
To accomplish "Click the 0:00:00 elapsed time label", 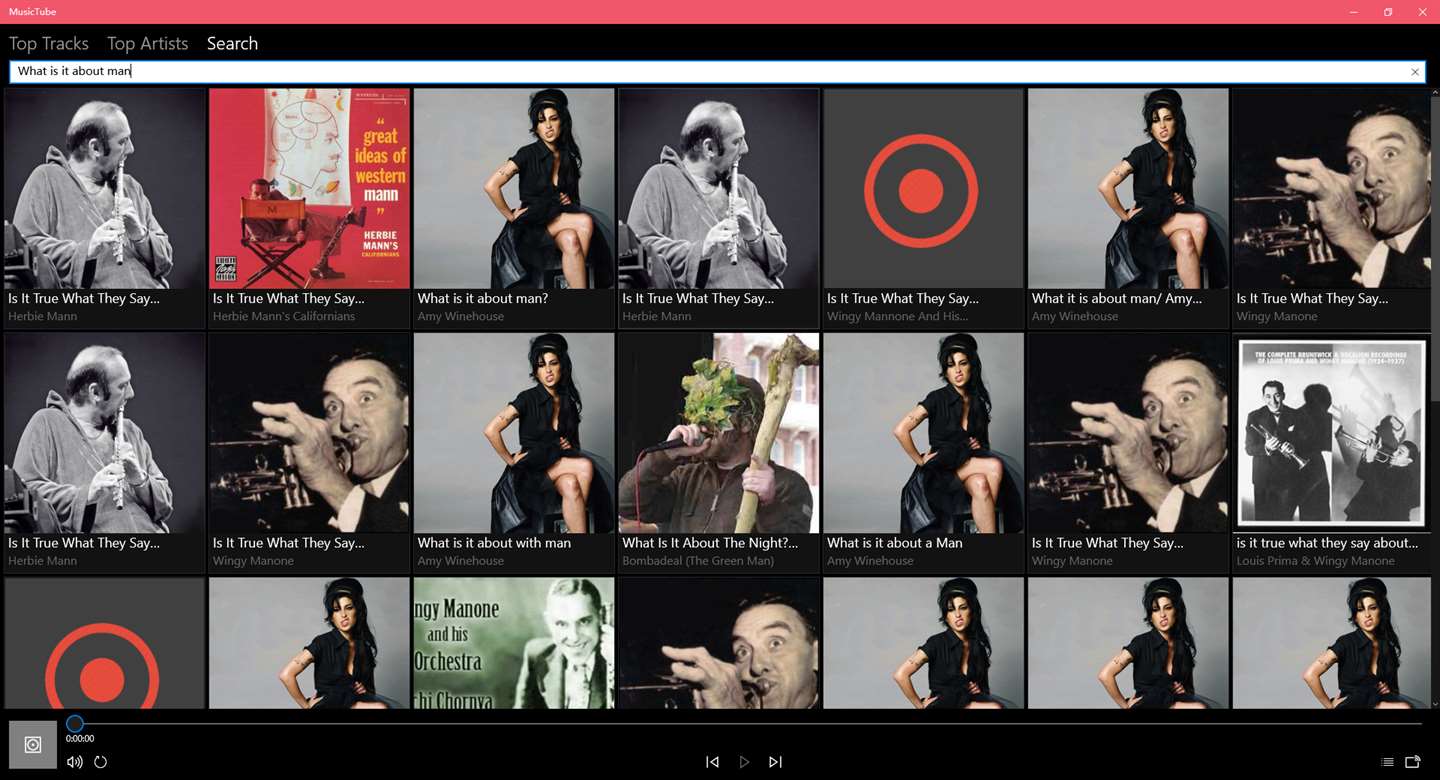I will [x=80, y=739].
